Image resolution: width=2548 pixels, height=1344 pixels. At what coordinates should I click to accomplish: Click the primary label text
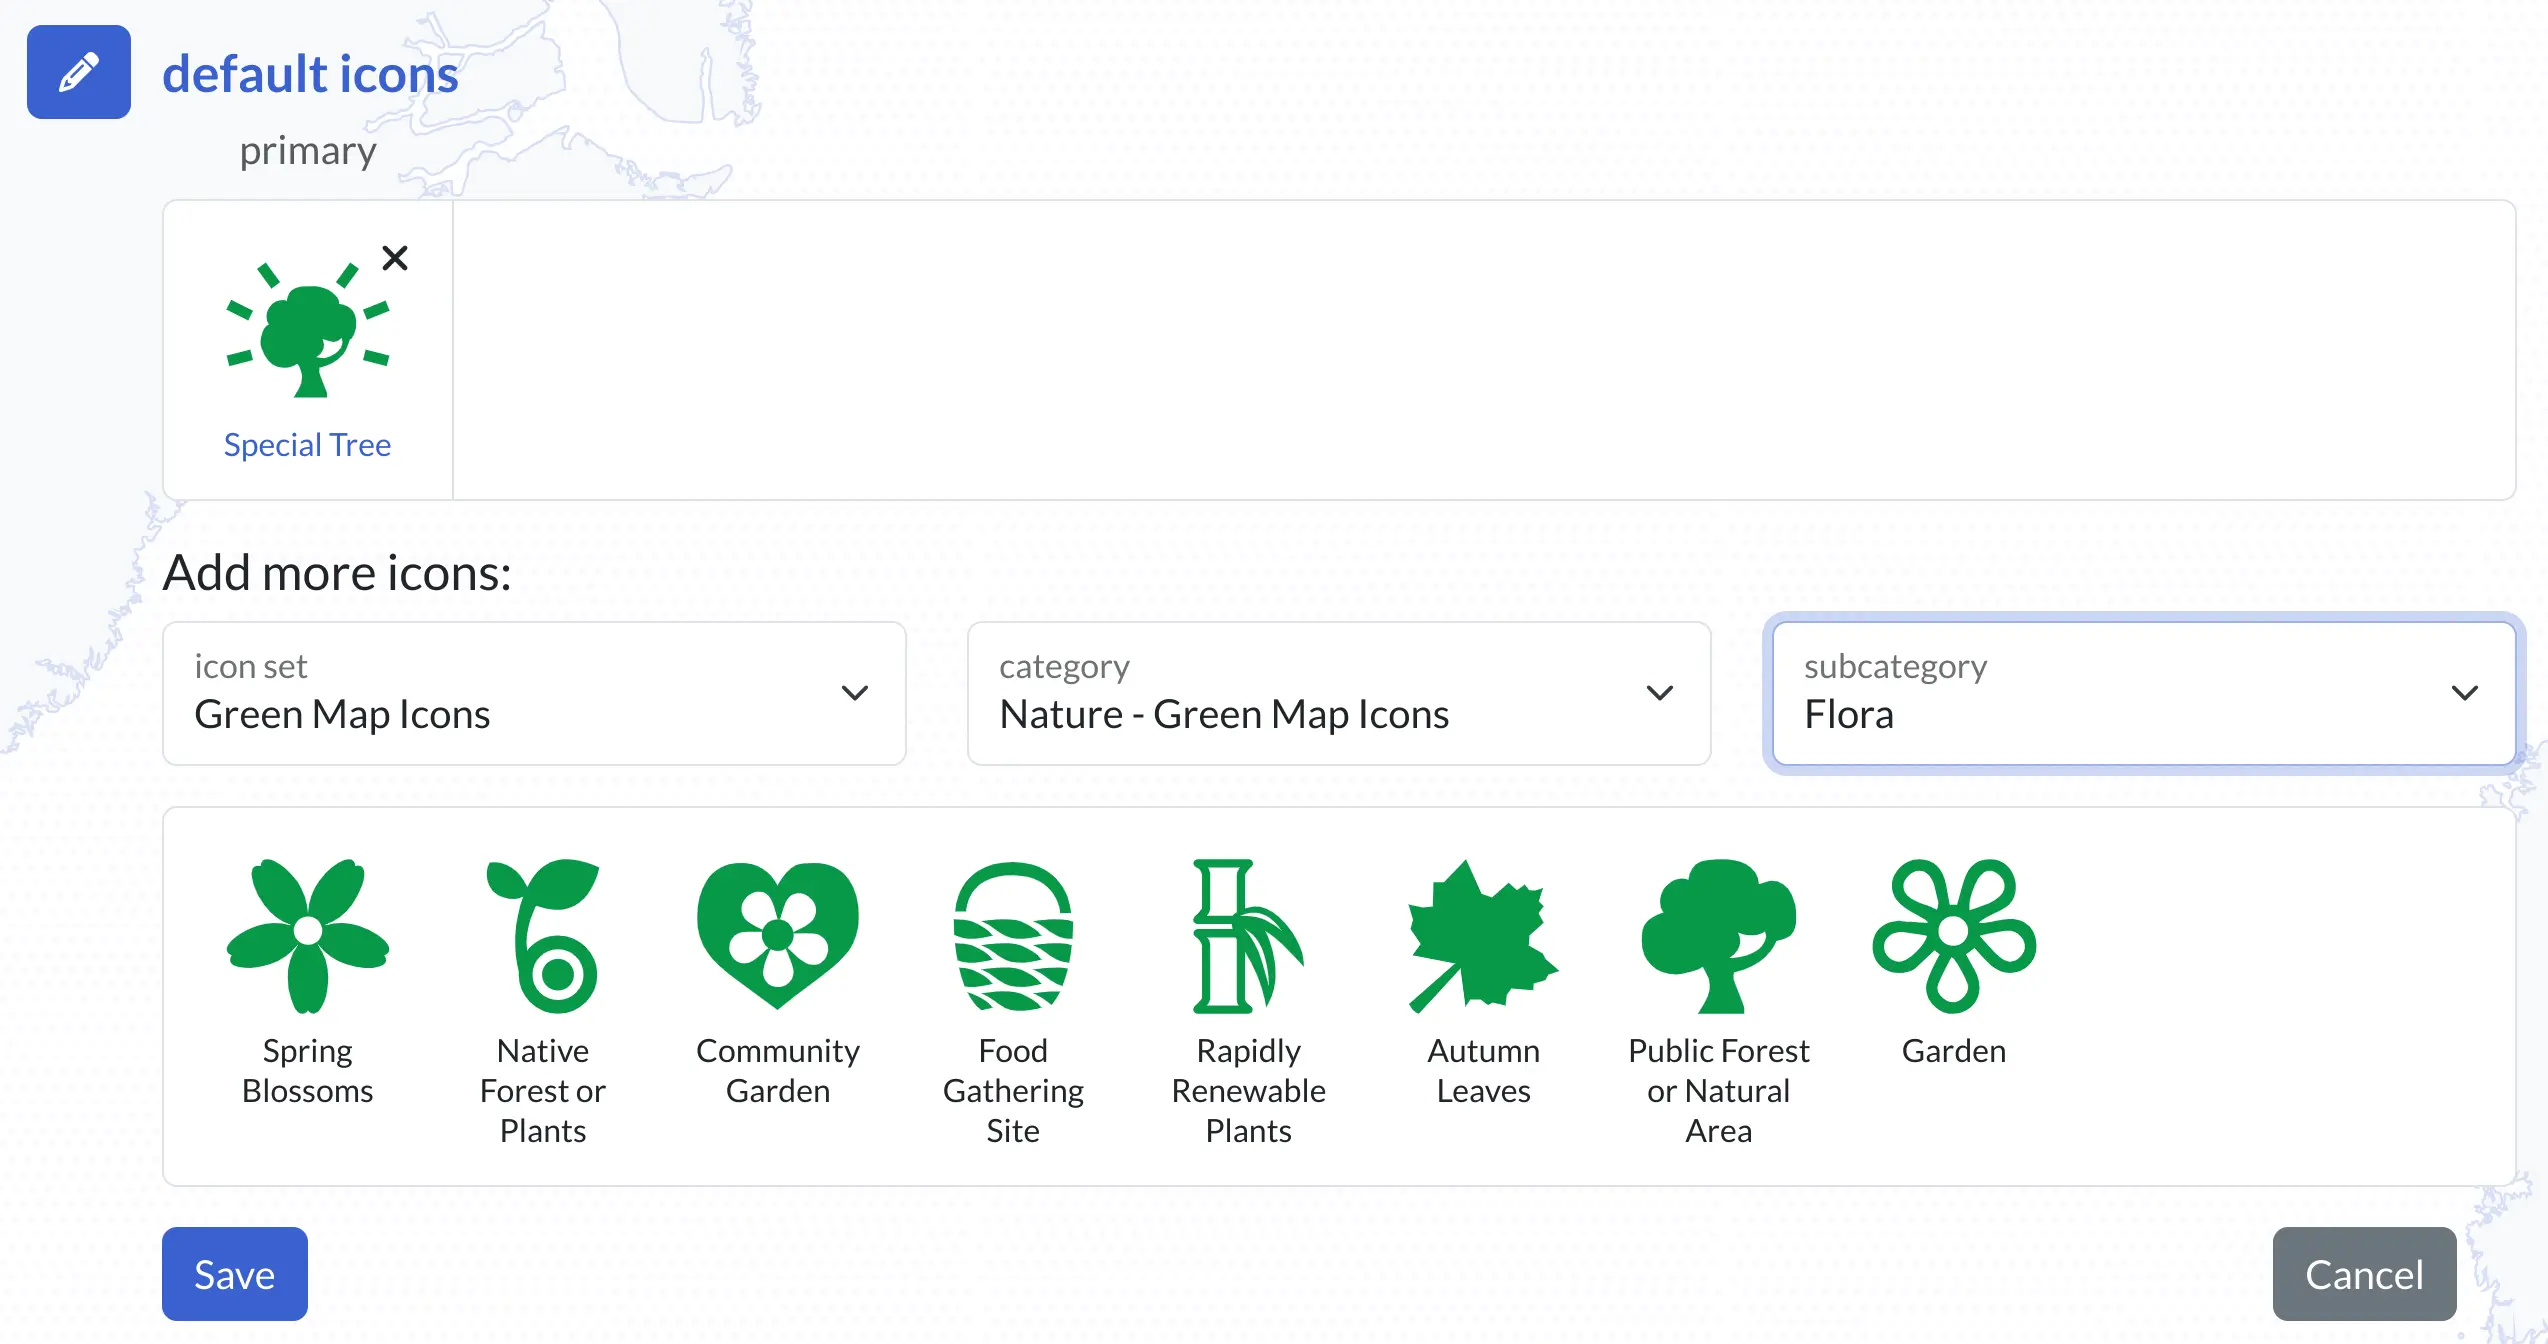[x=308, y=151]
